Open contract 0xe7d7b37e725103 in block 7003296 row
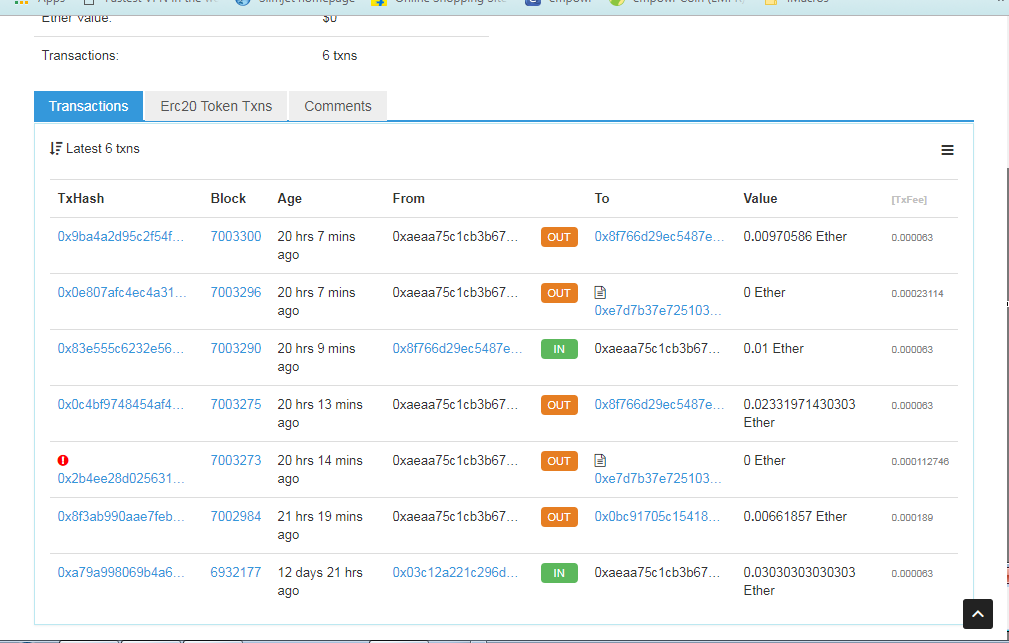Image resolution: width=1009 pixels, height=643 pixels. click(x=658, y=310)
